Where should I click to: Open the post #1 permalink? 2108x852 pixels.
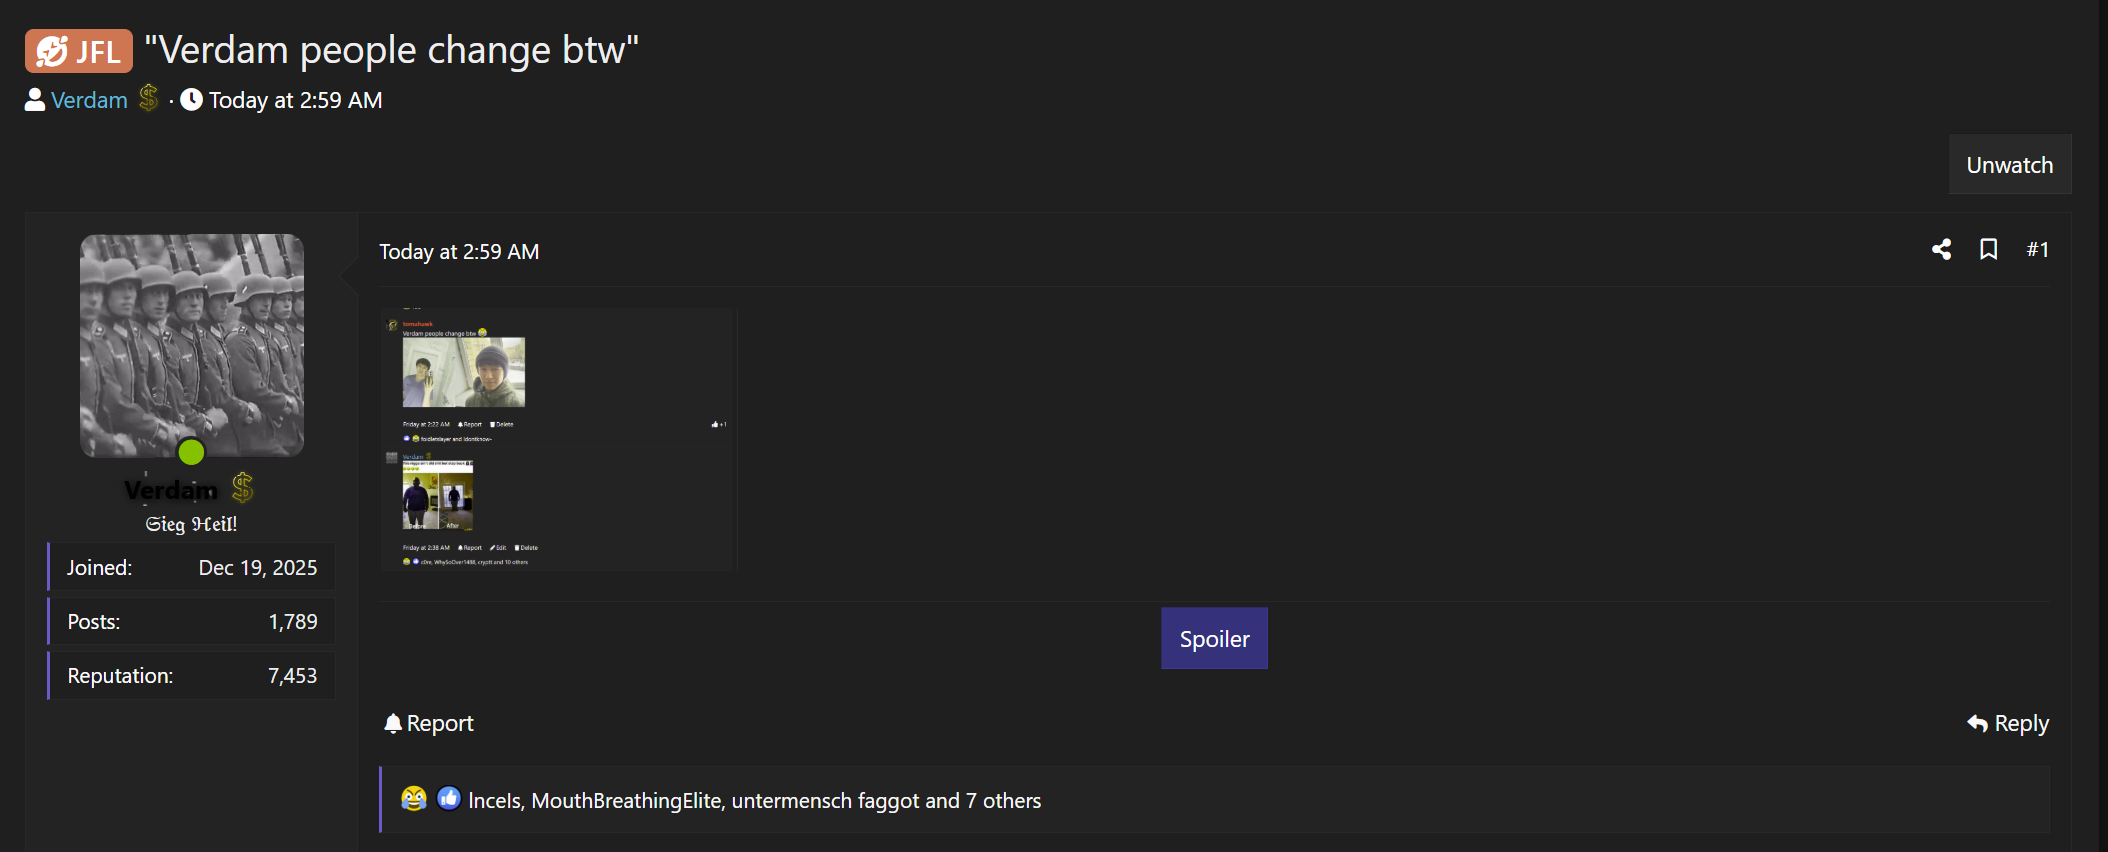tap(2037, 250)
